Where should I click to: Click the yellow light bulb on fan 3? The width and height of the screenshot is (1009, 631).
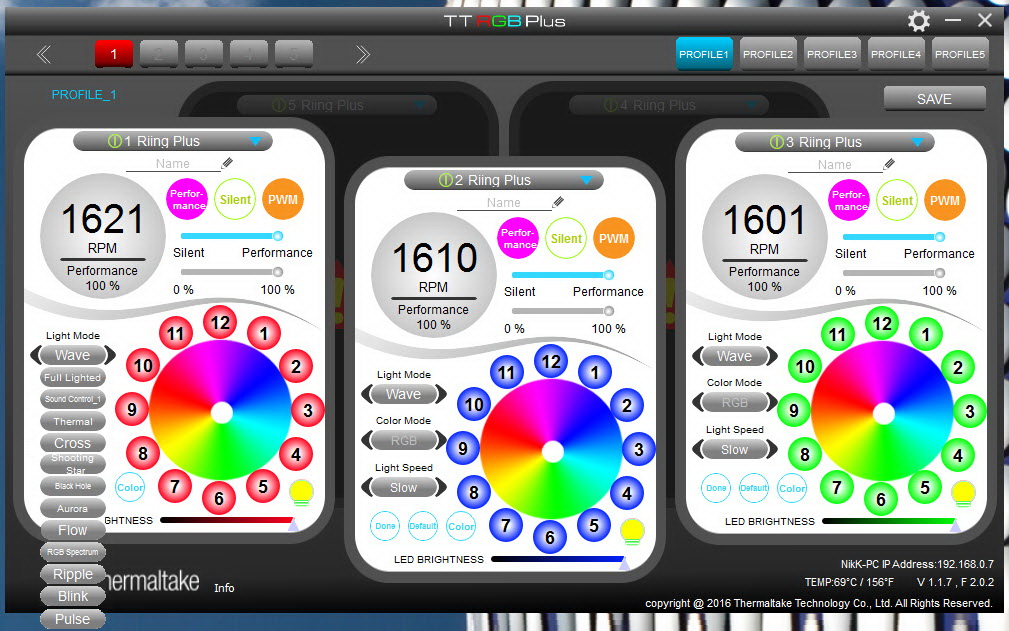coord(963,493)
